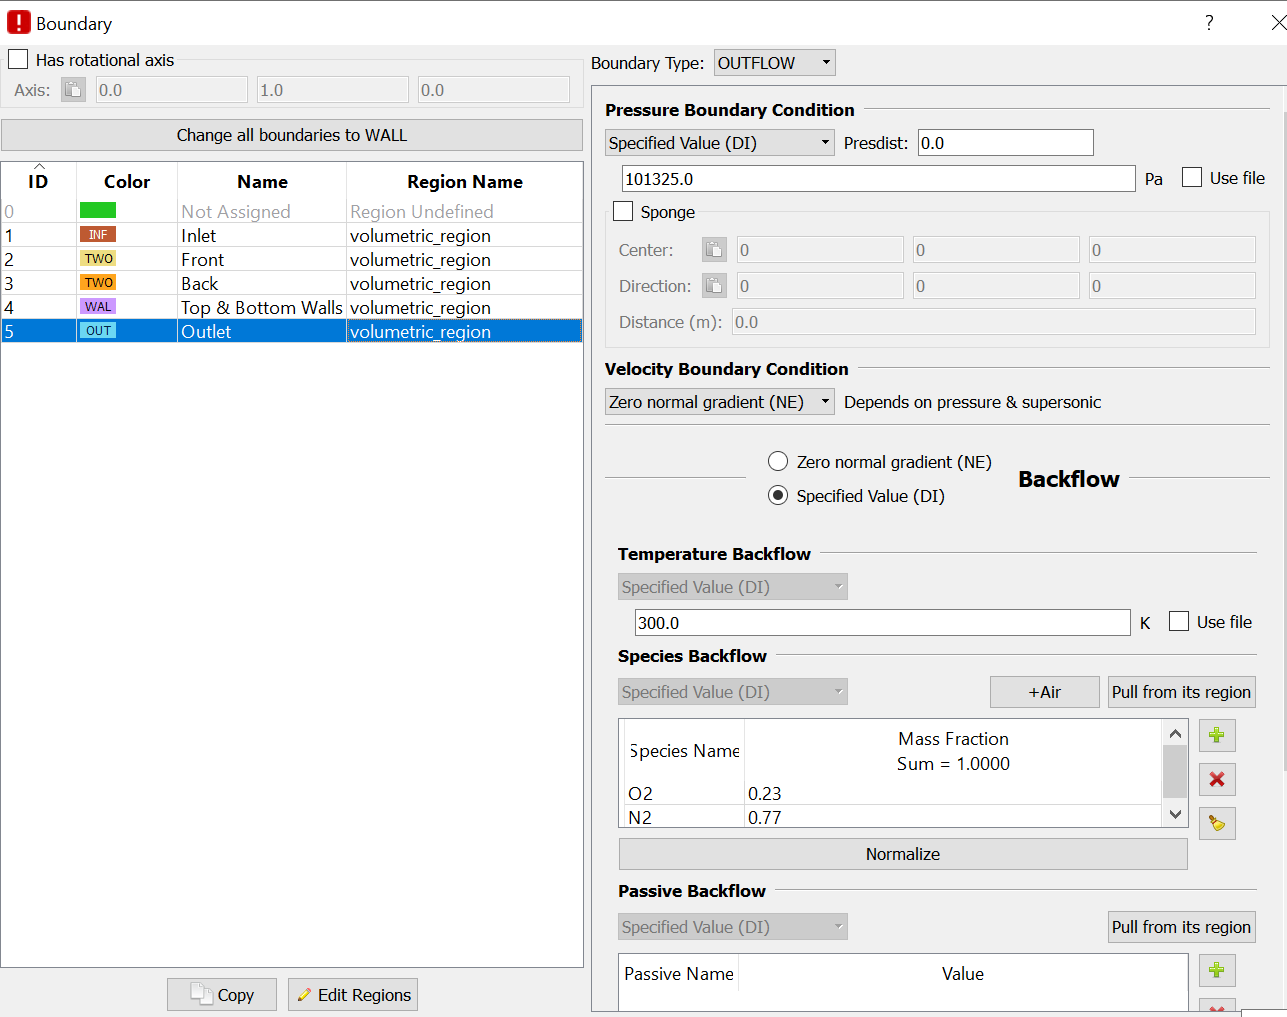The height and width of the screenshot is (1017, 1287).
Task: Click the species table scroll down arrow
Action: tap(1176, 814)
